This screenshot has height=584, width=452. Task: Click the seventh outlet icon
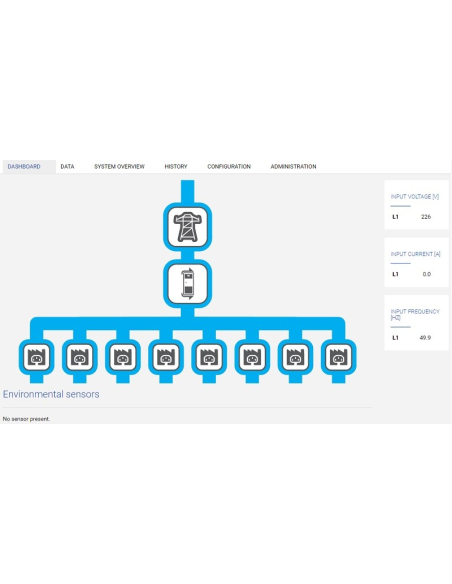(x=295, y=357)
